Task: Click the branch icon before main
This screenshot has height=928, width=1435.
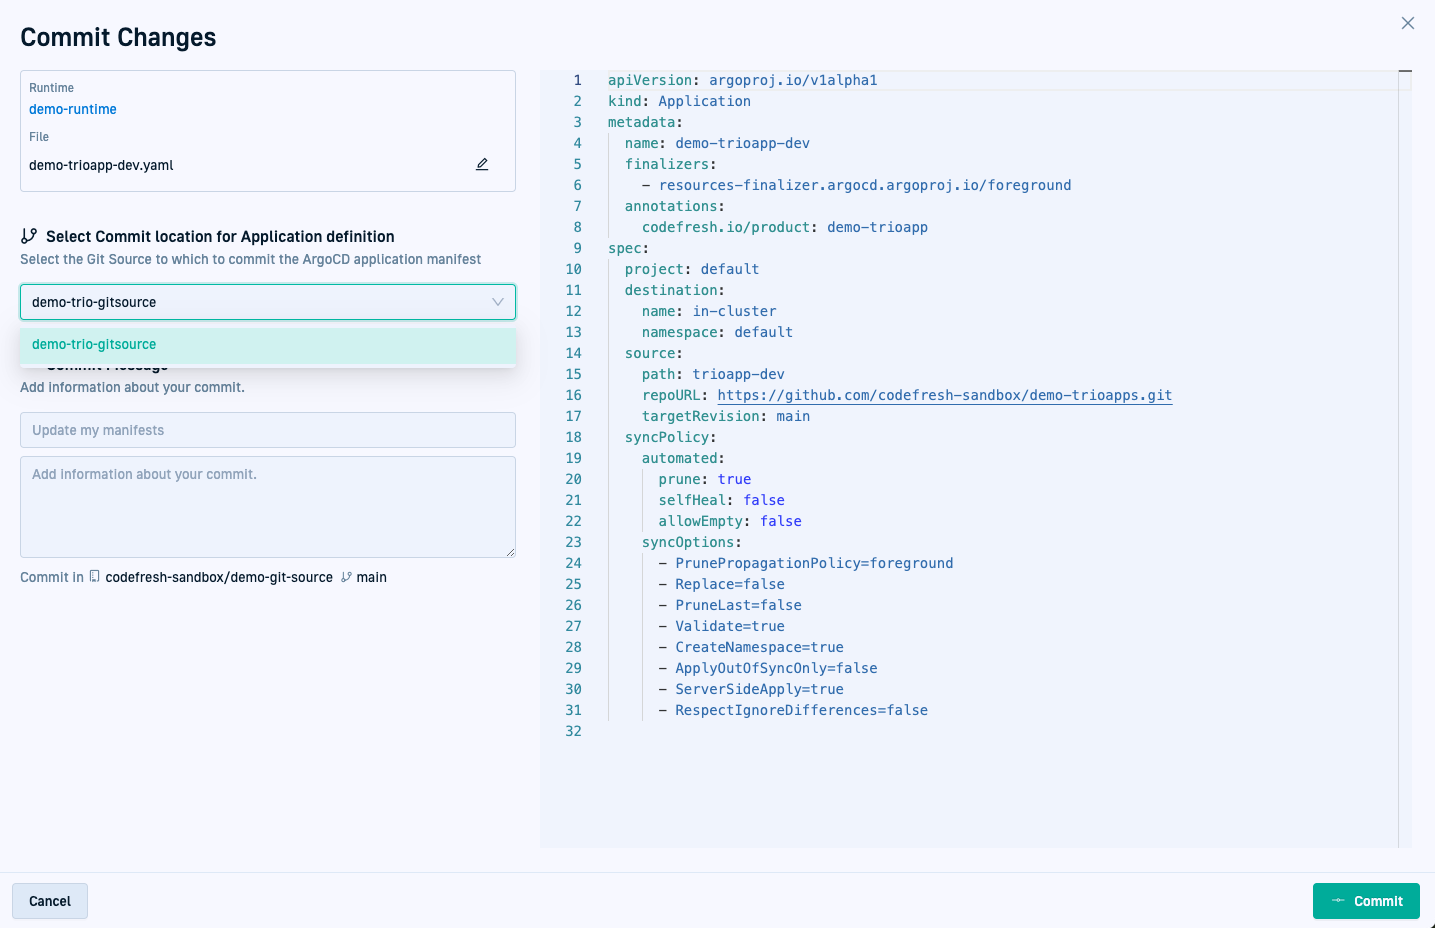Action: pos(346,577)
